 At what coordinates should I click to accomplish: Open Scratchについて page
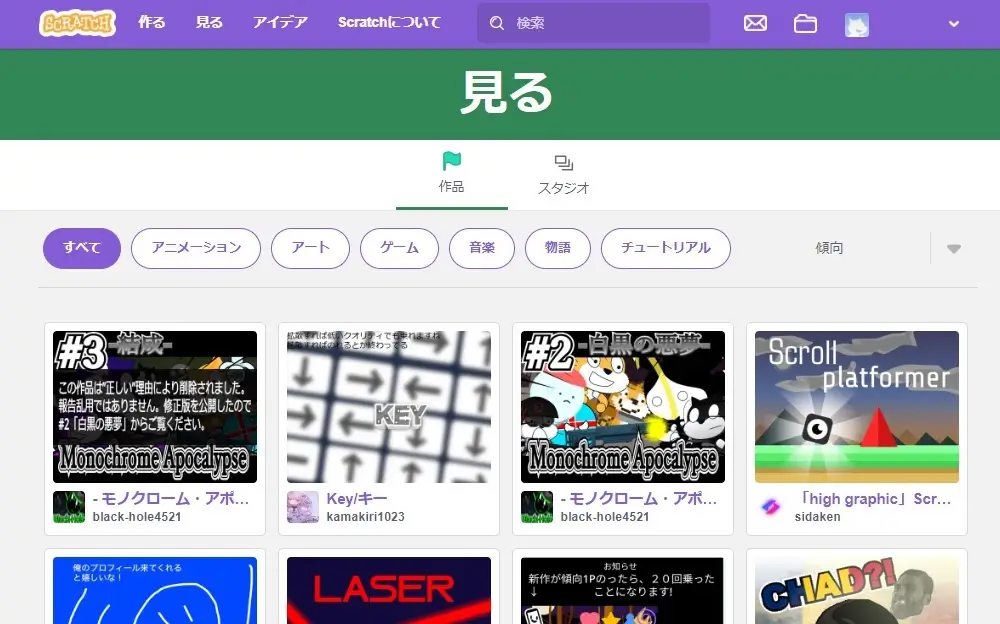389,22
